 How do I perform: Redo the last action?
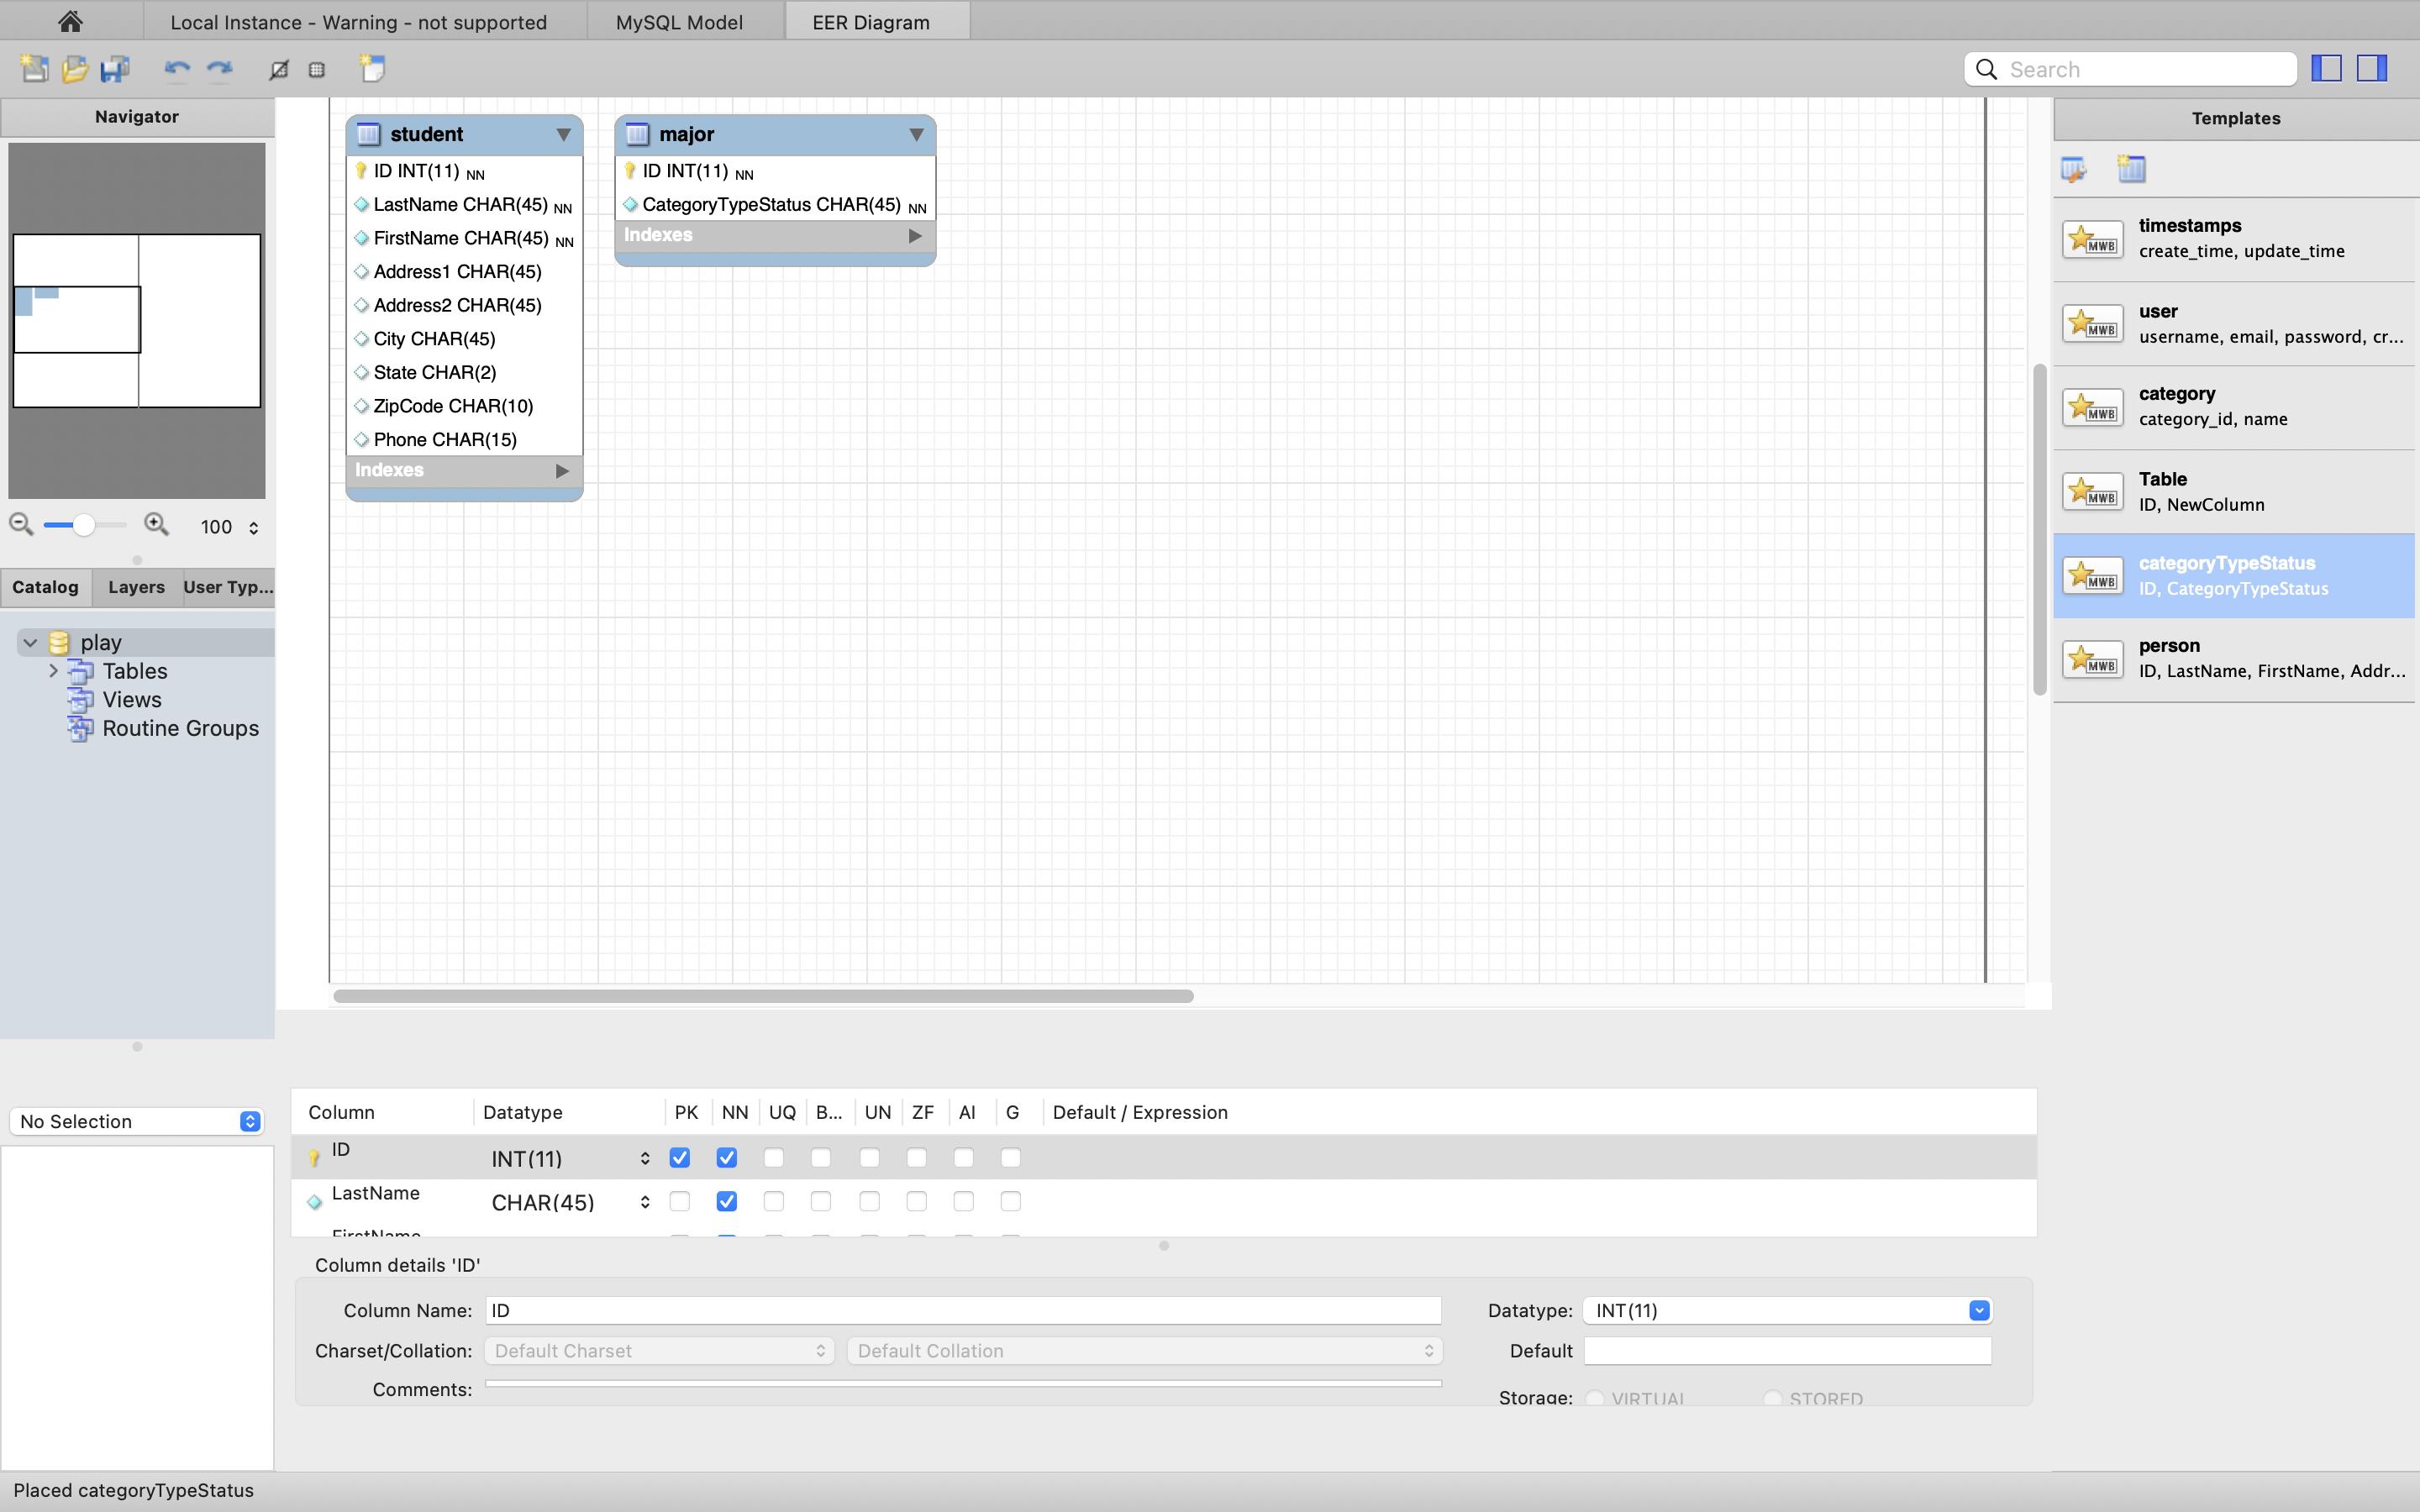[x=218, y=68]
